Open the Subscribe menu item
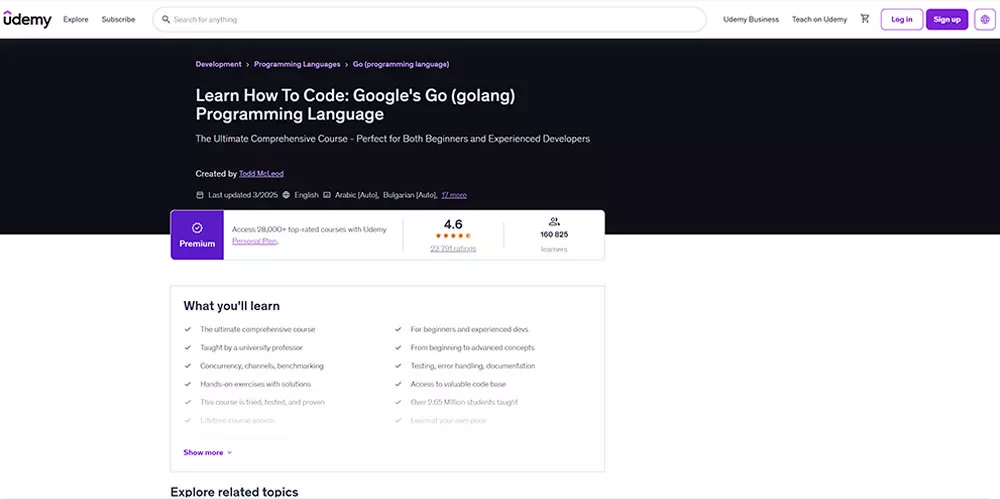Screen dimensions: 1000x499 coord(118,19)
